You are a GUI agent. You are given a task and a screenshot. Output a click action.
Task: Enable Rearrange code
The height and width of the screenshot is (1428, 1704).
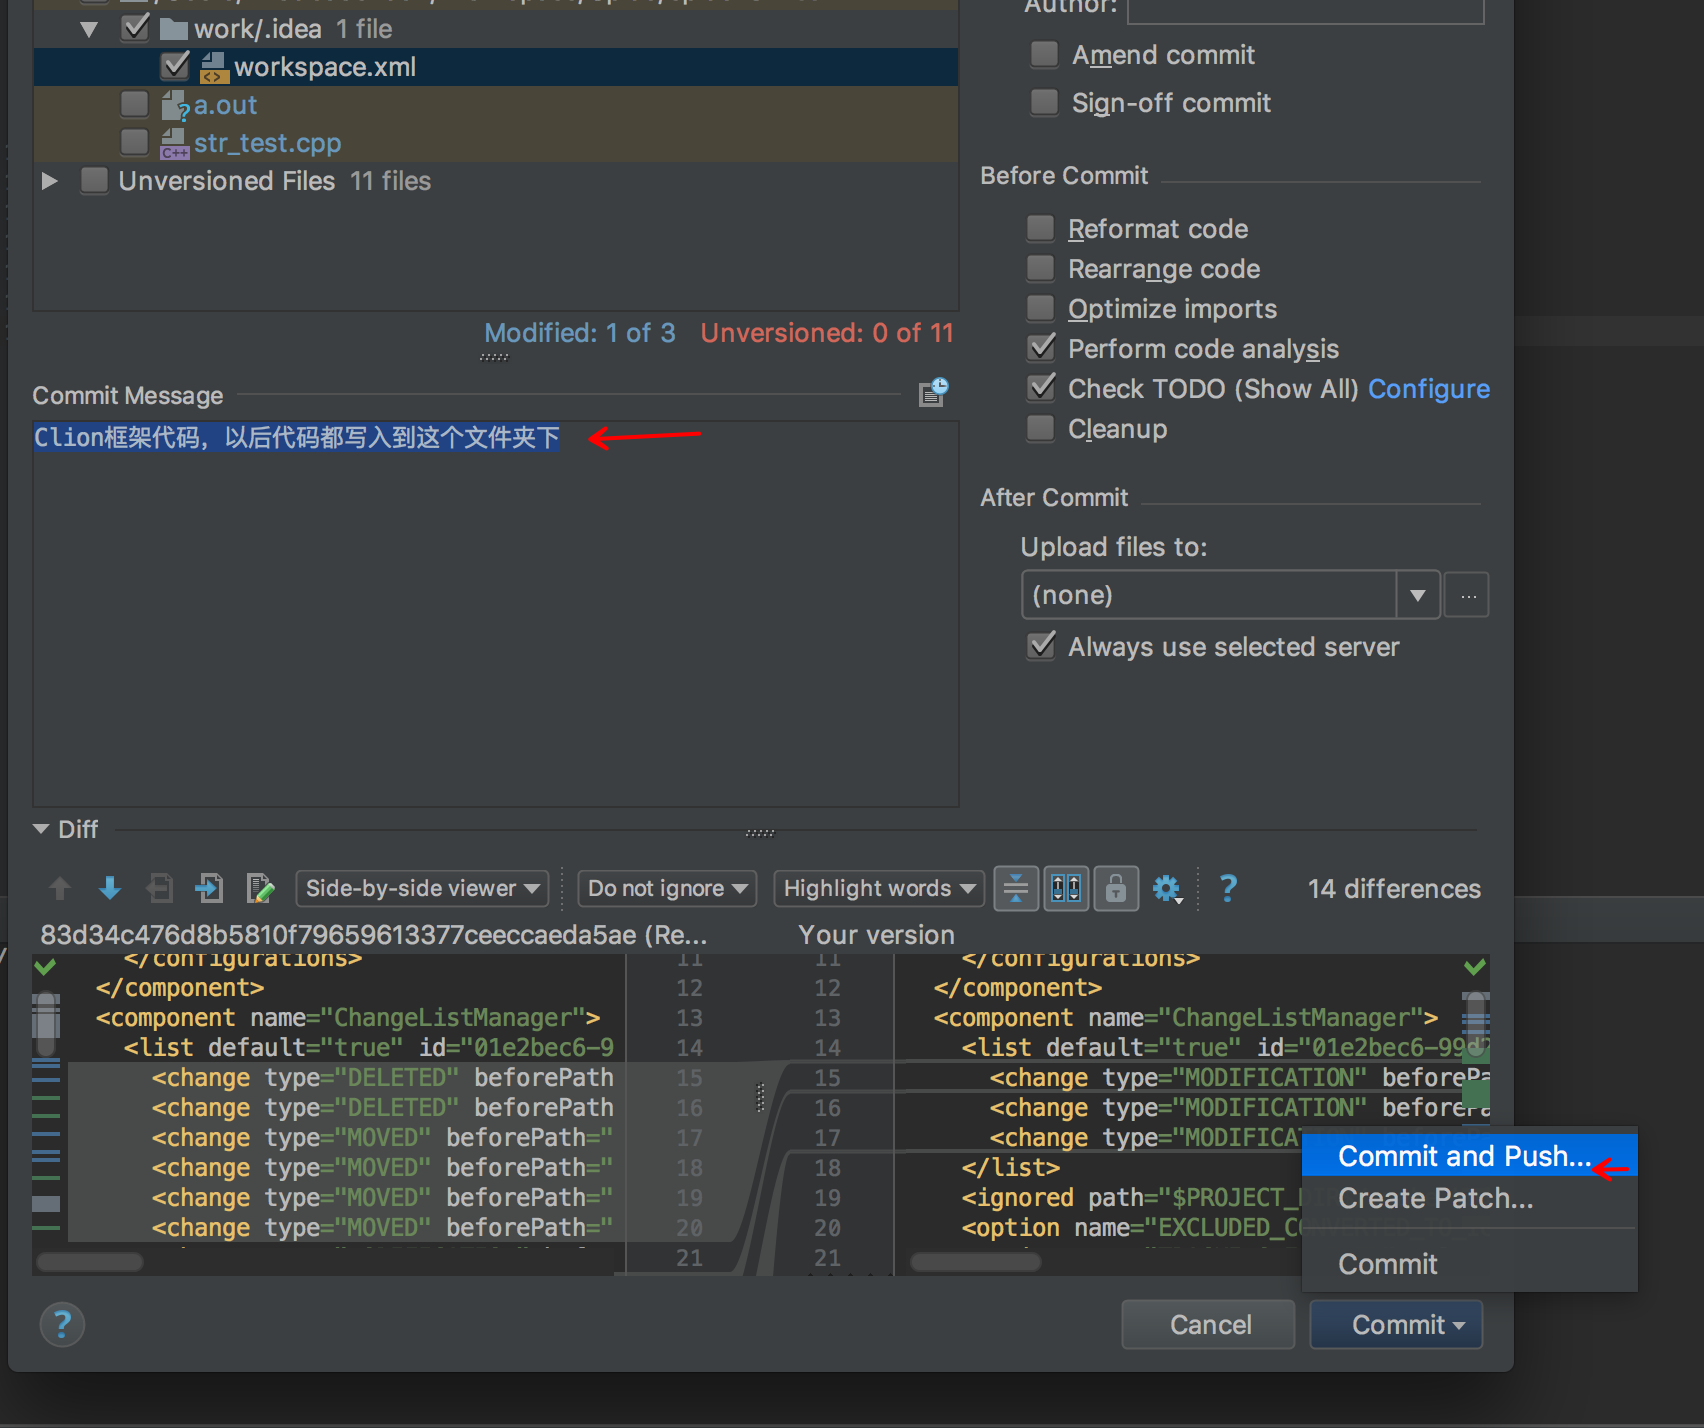[1041, 269]
